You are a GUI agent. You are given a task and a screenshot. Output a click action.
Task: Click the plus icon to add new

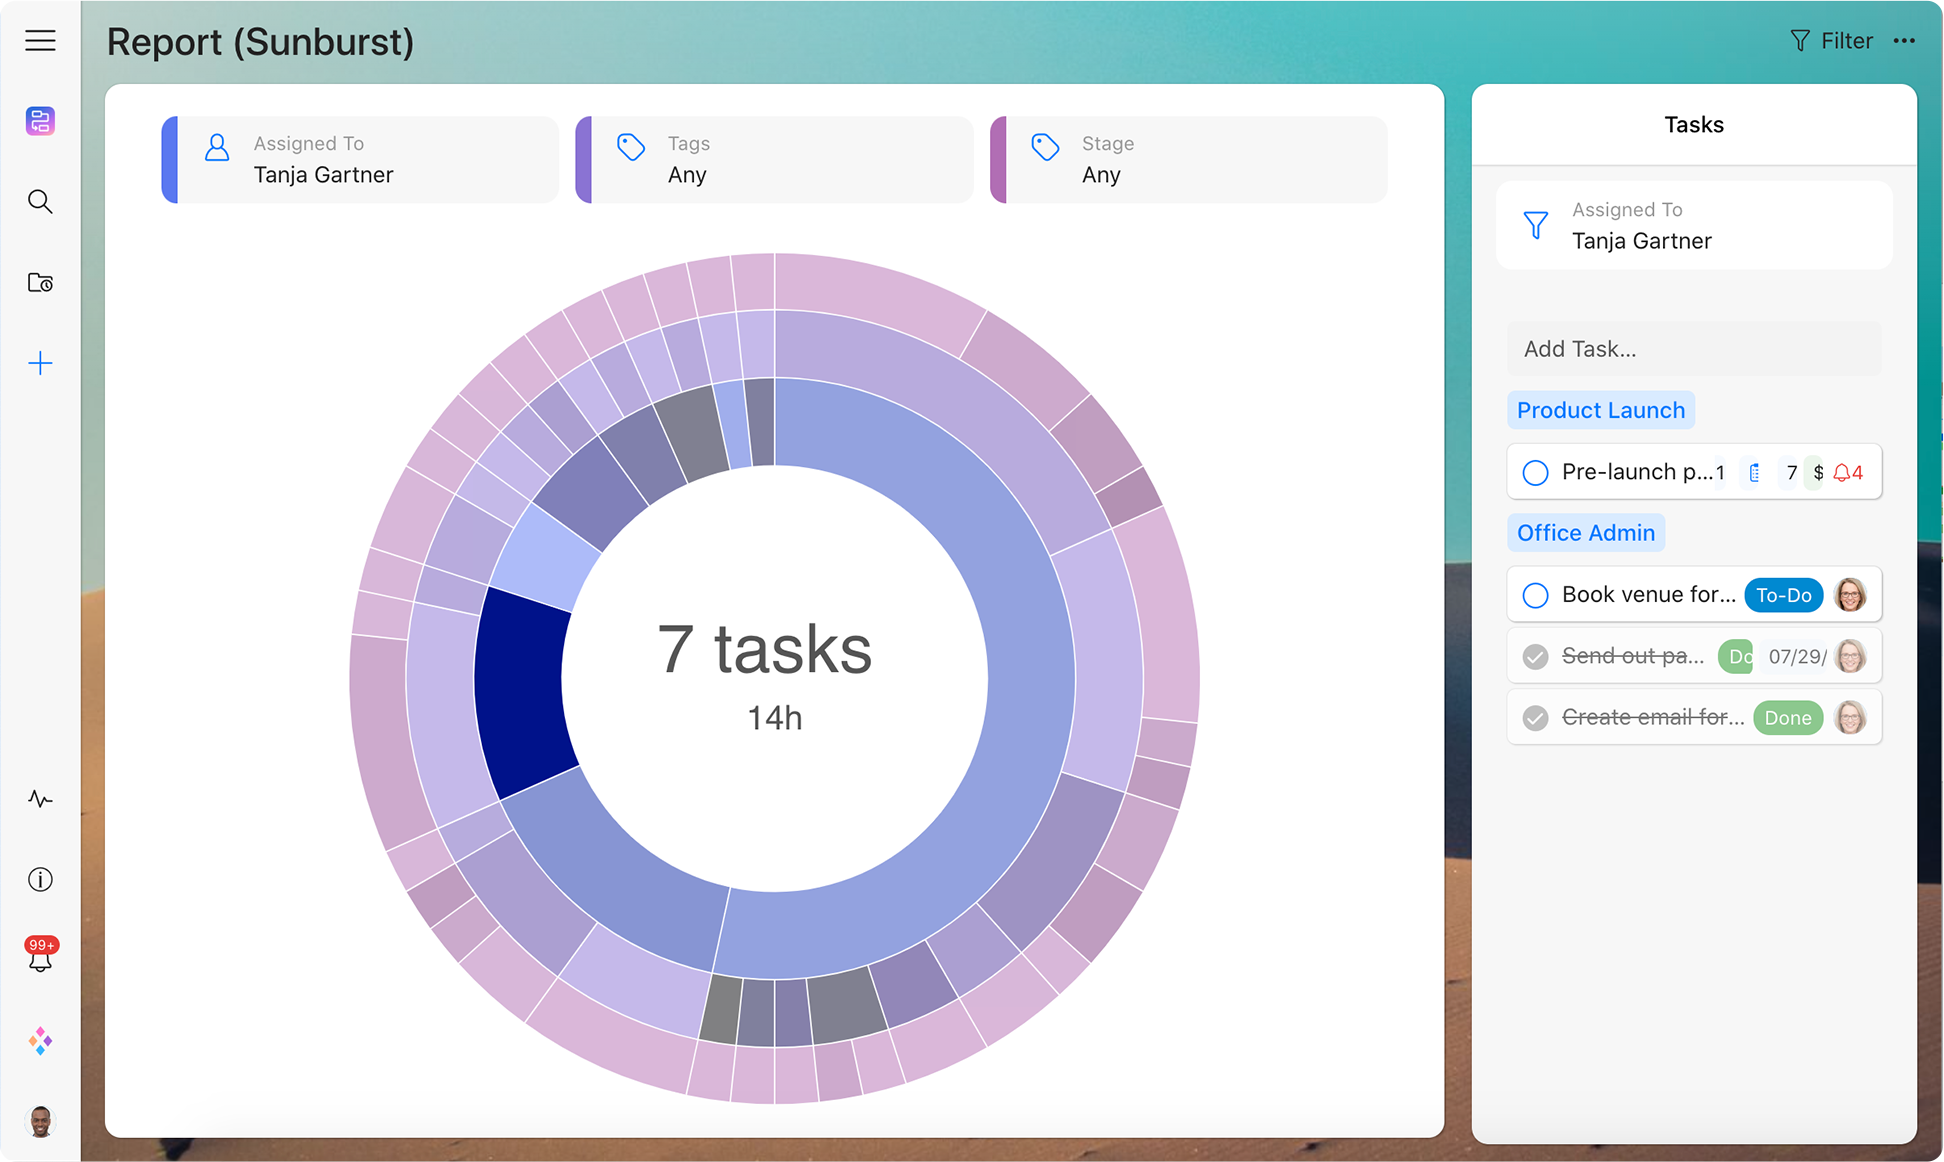(x=40, y=363)
